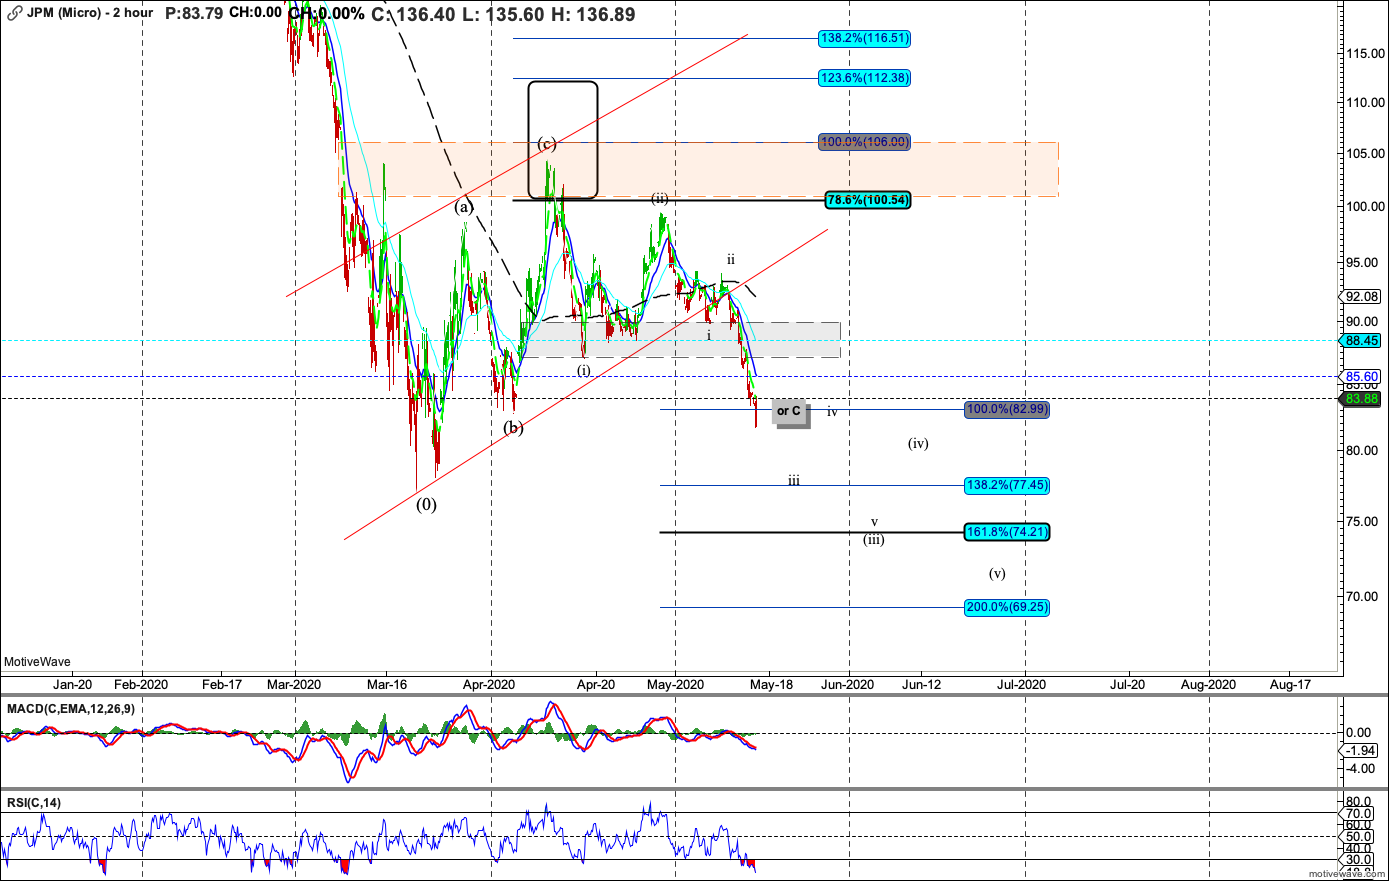Click the 123.6%(112.38) Fibonacci label
This screenshot has width=1389, height=881.
864,78
